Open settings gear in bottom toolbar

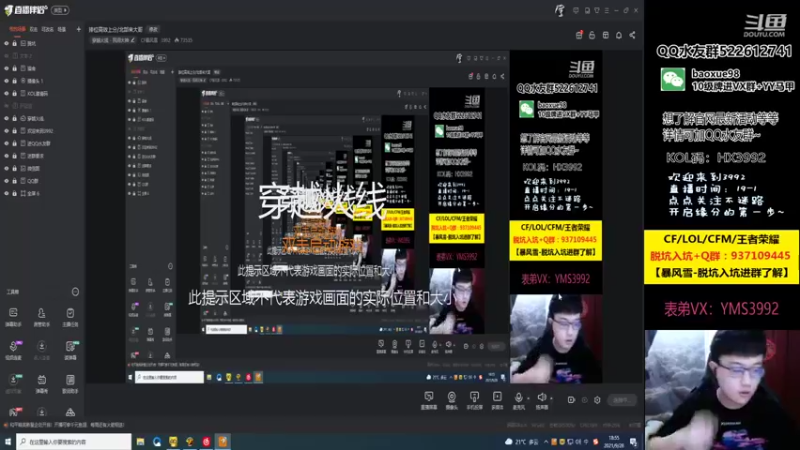[x=597, y=400]
